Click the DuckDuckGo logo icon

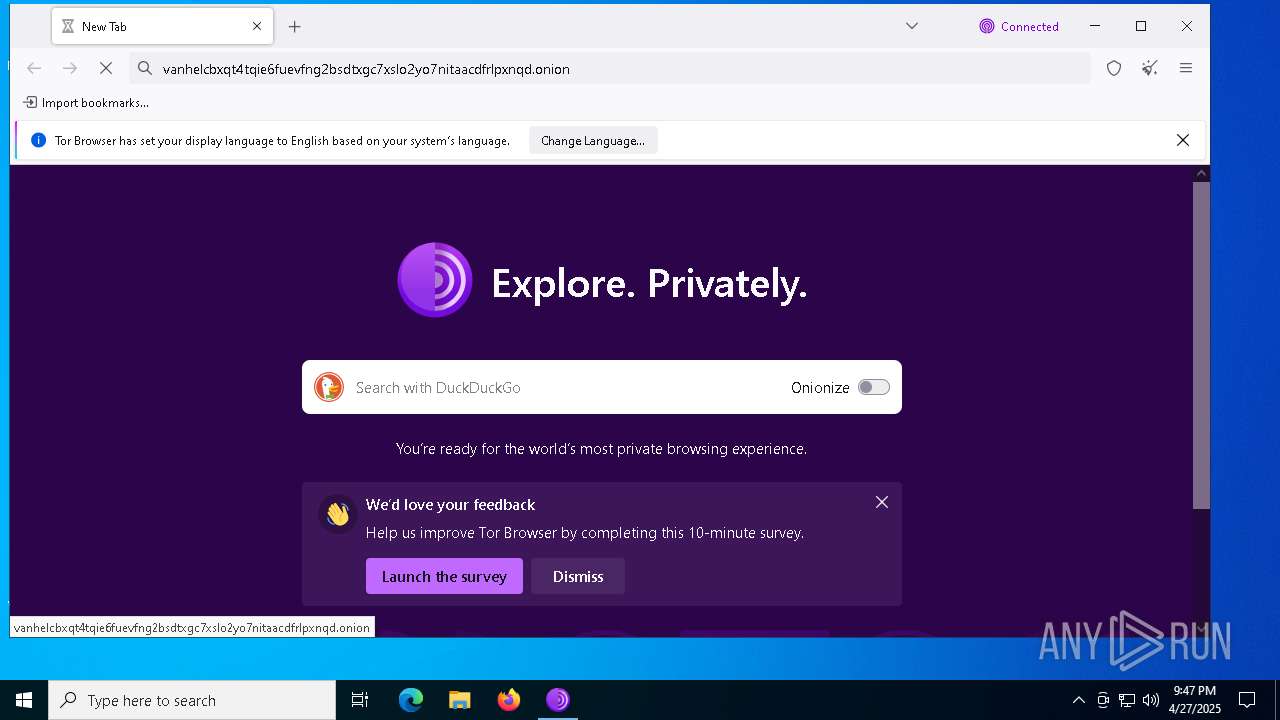[x=329, y=387]
